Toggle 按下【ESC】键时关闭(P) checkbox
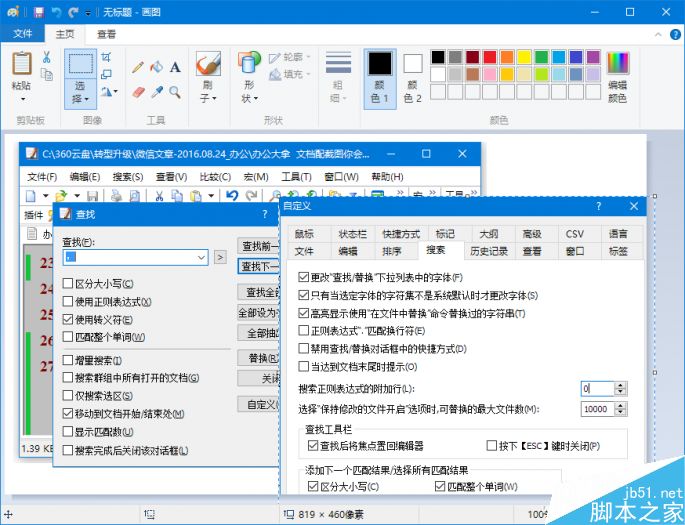This screenshot has width=685, height=525. 492,446
